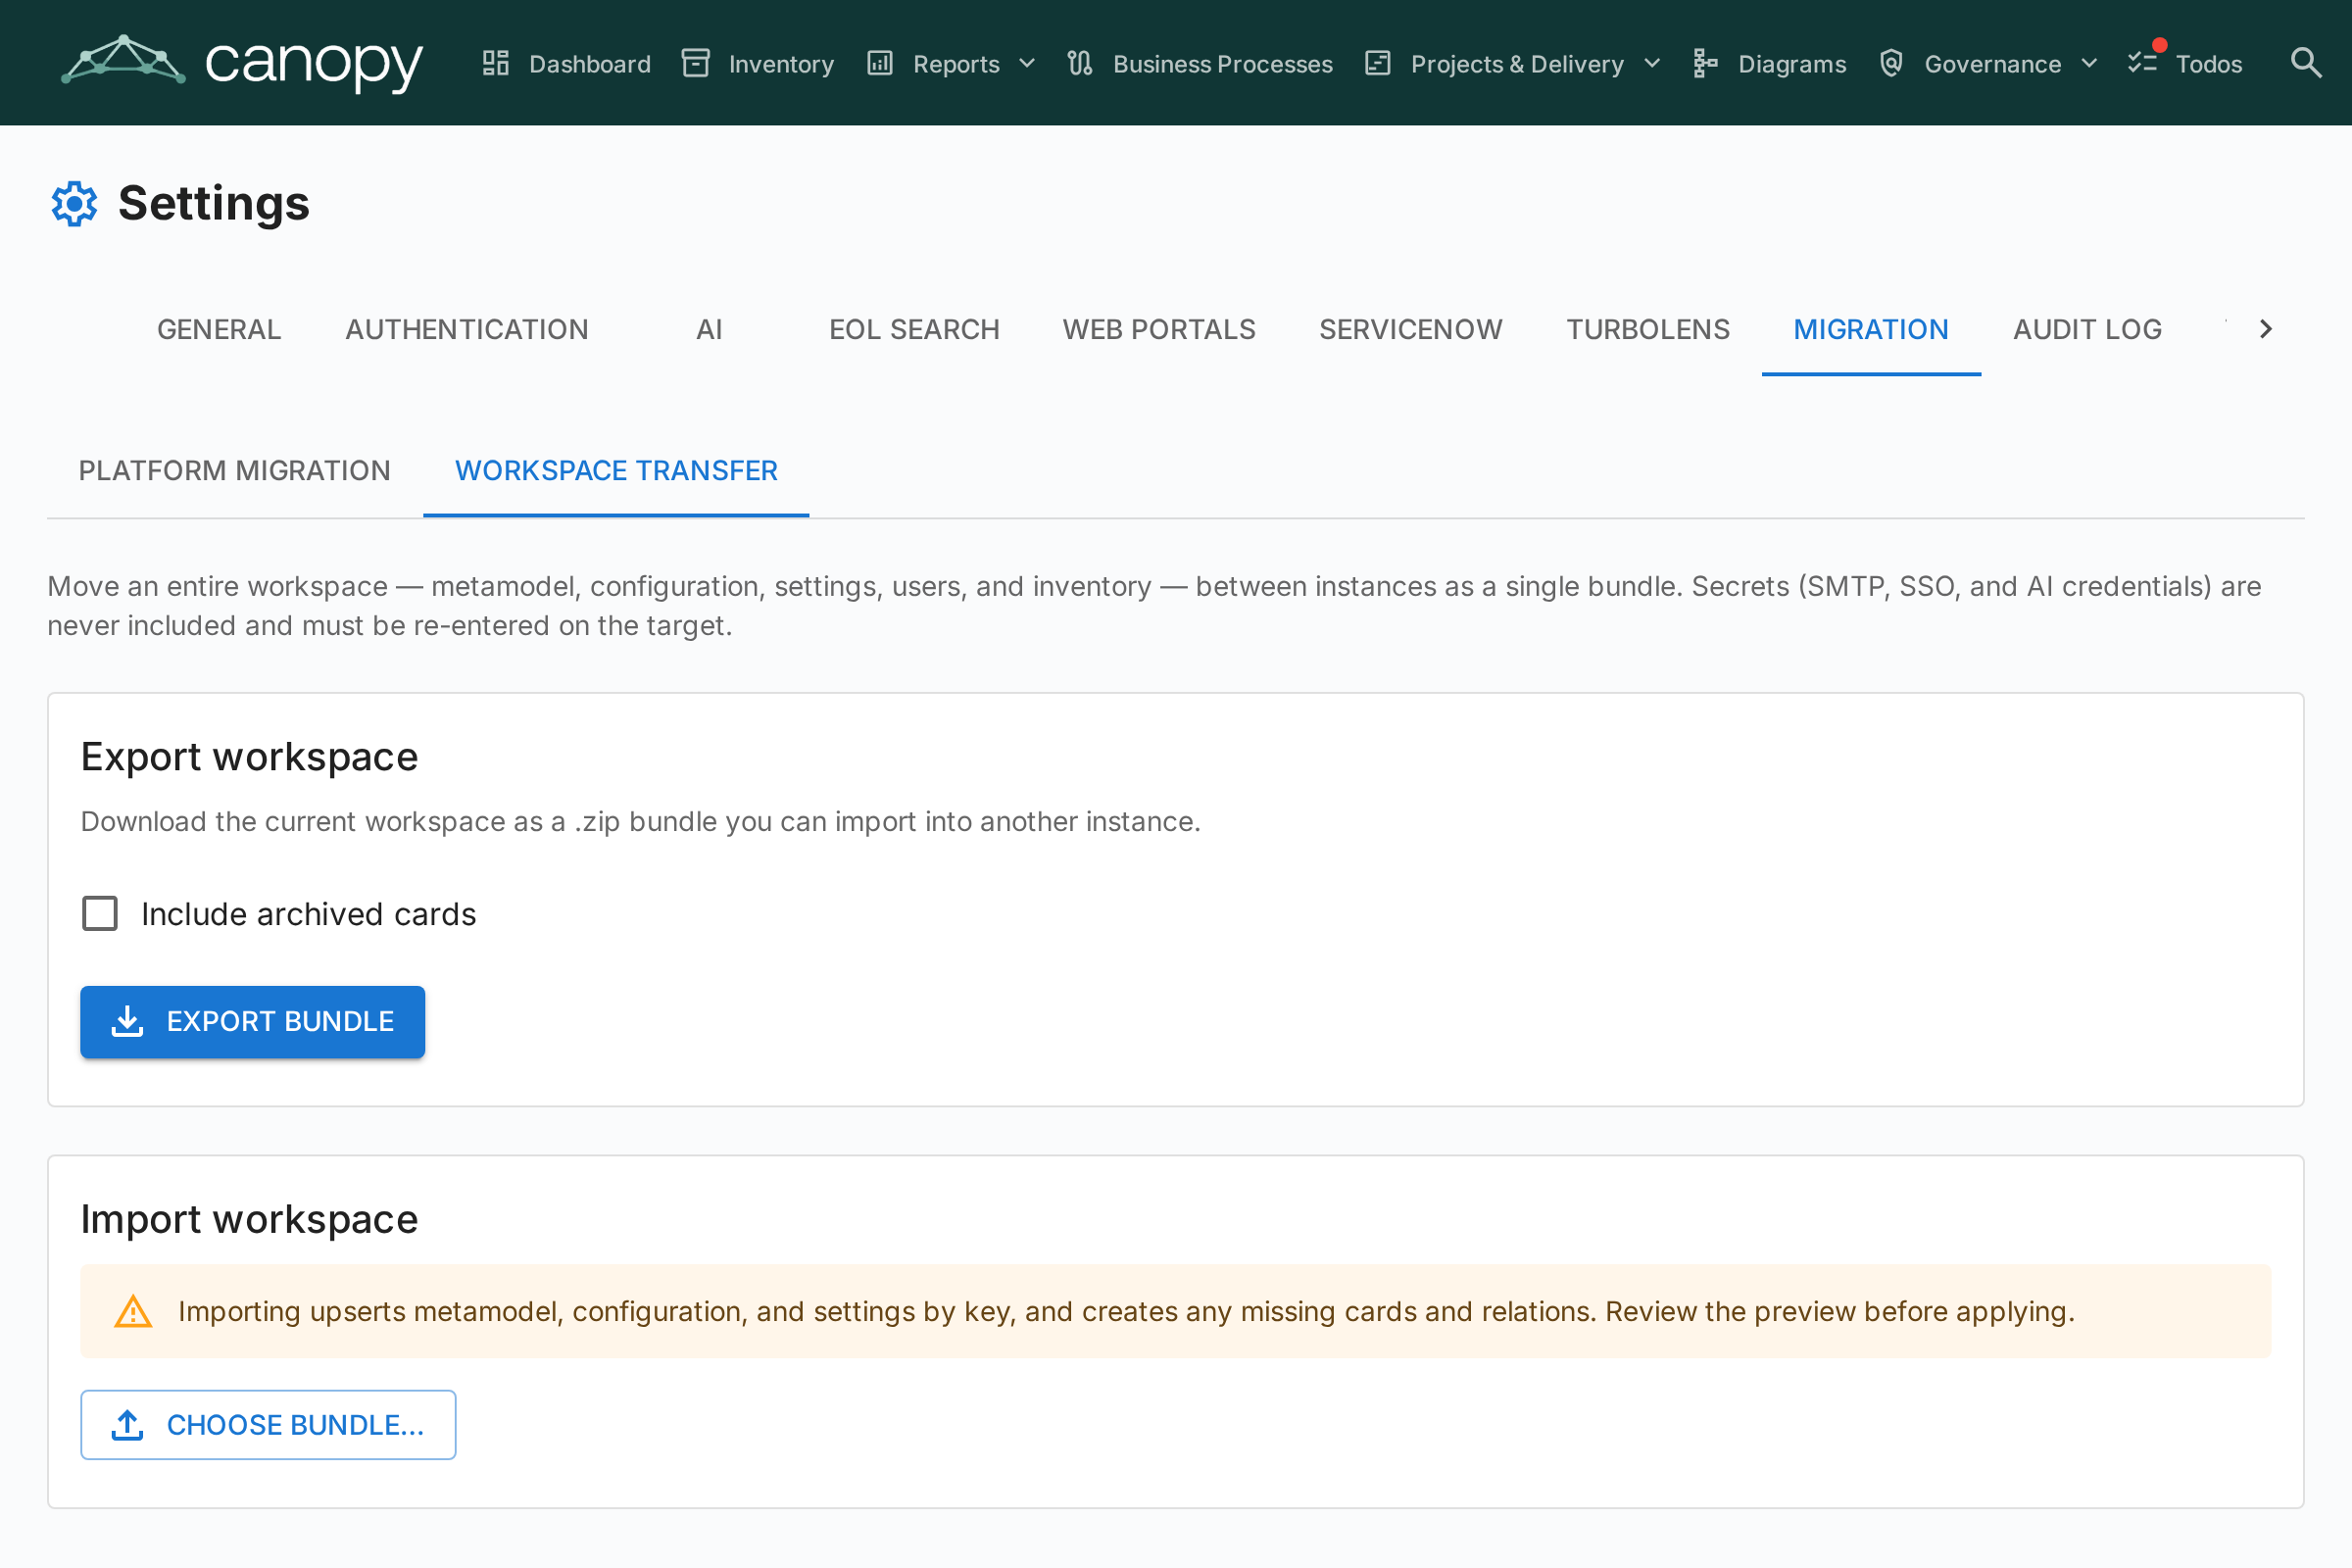The image size is (2352, 1568).
Task: Open Dashboard from the grid icon
Action: [496, 63]
